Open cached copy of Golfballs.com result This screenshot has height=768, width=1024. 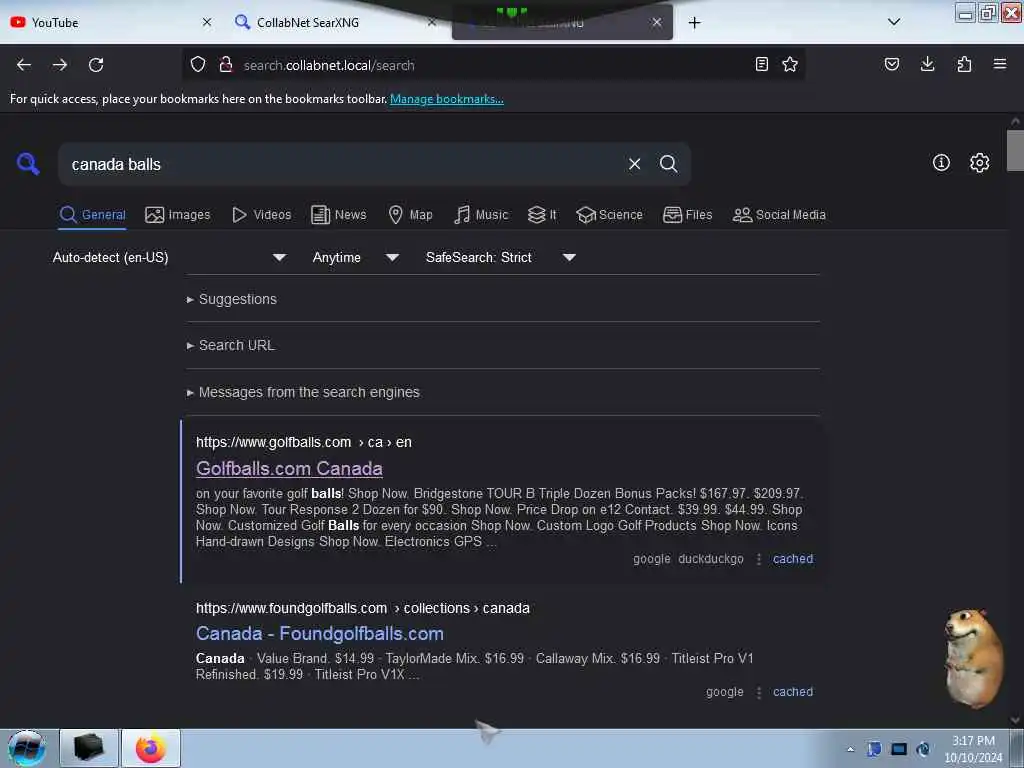(793, 558)
